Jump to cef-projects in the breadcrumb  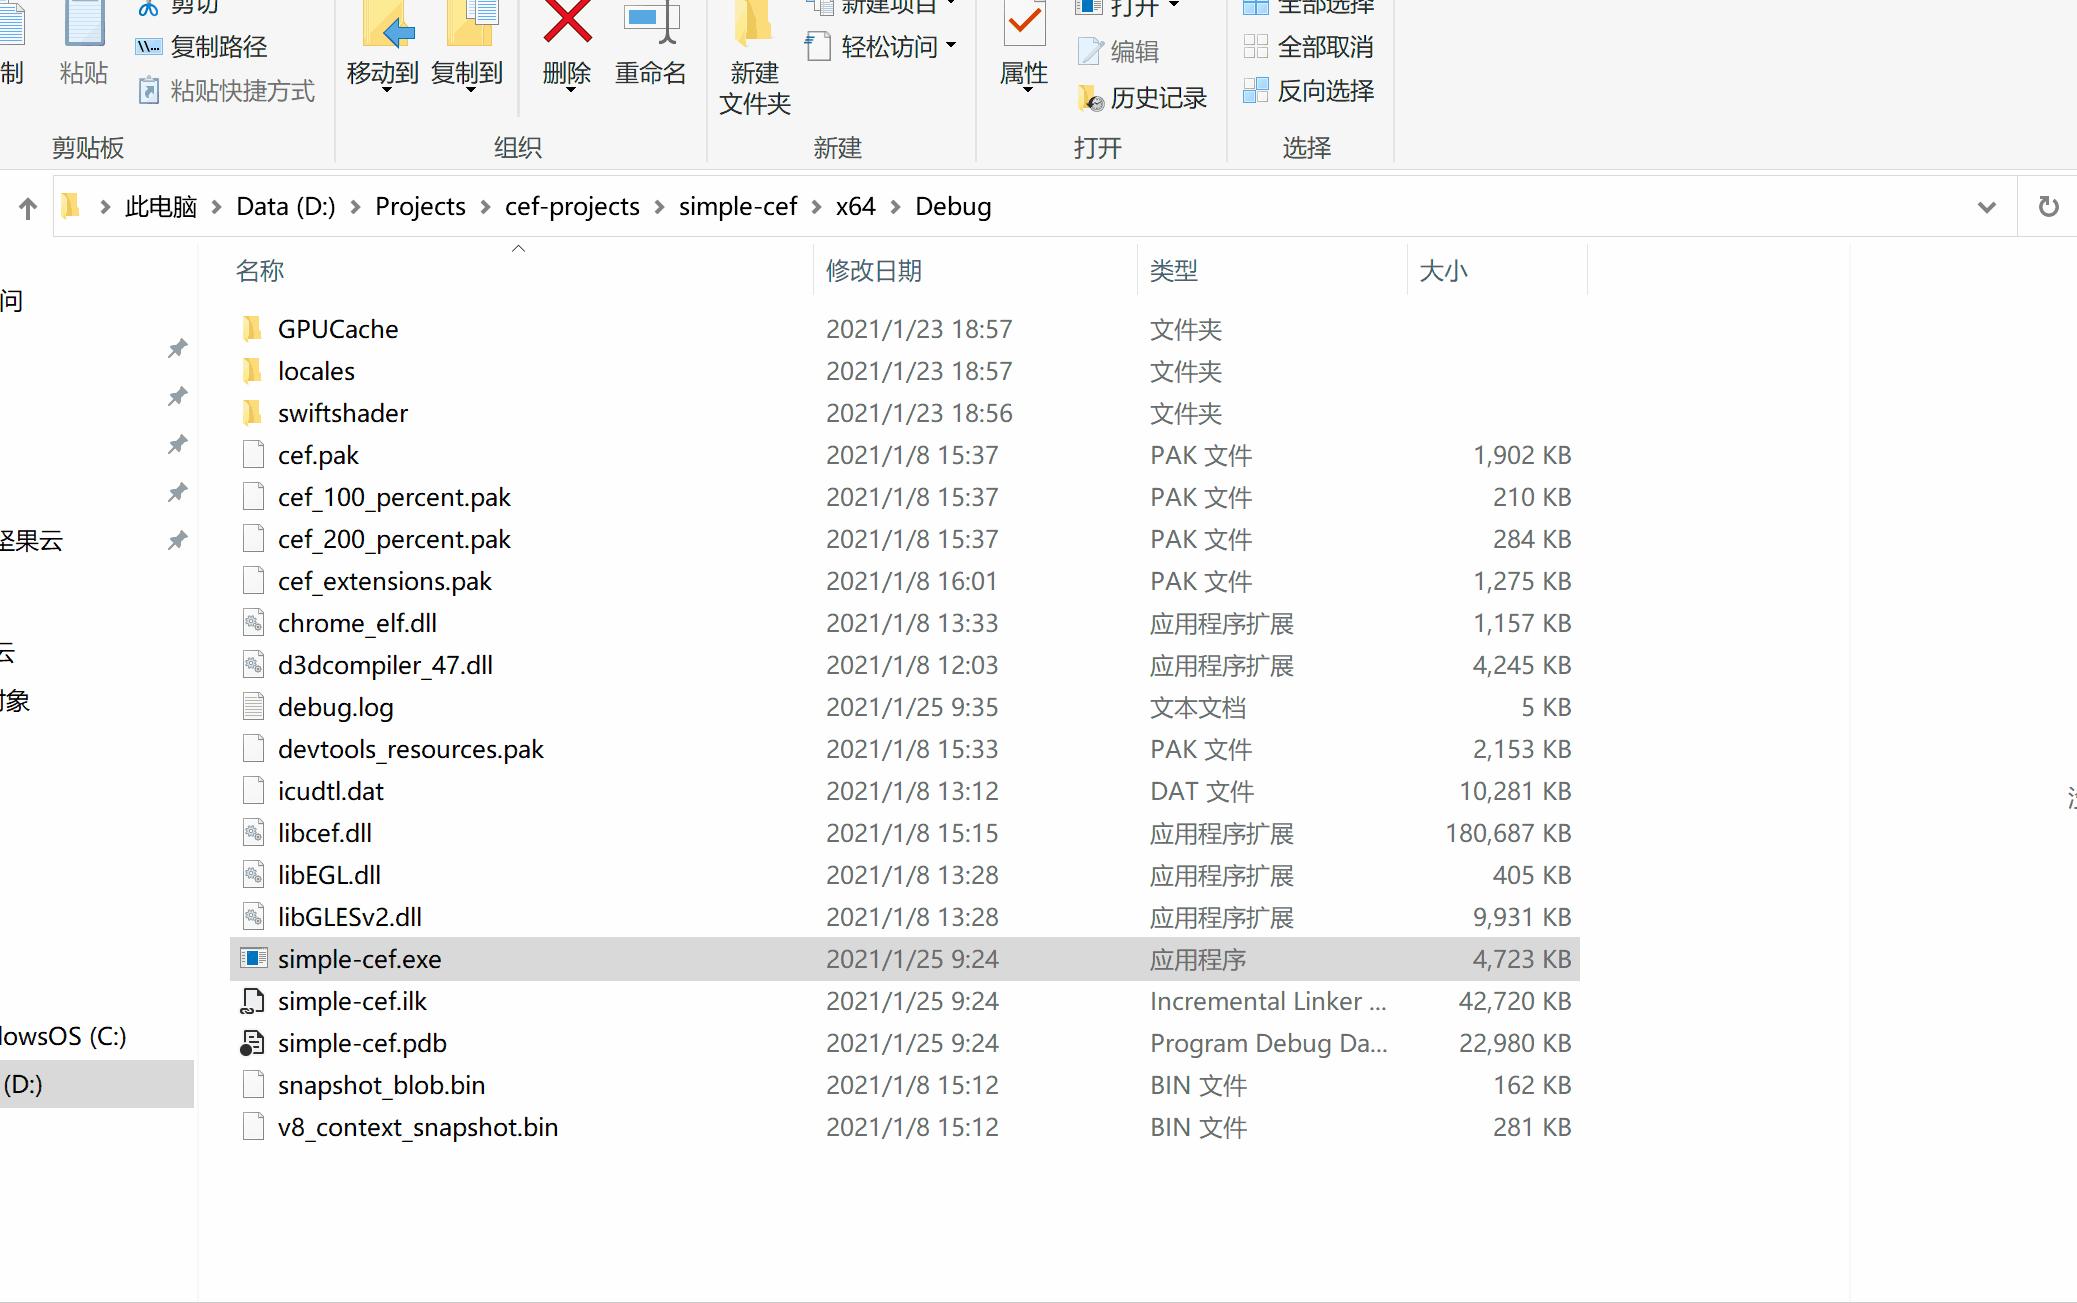click(572, 206)
